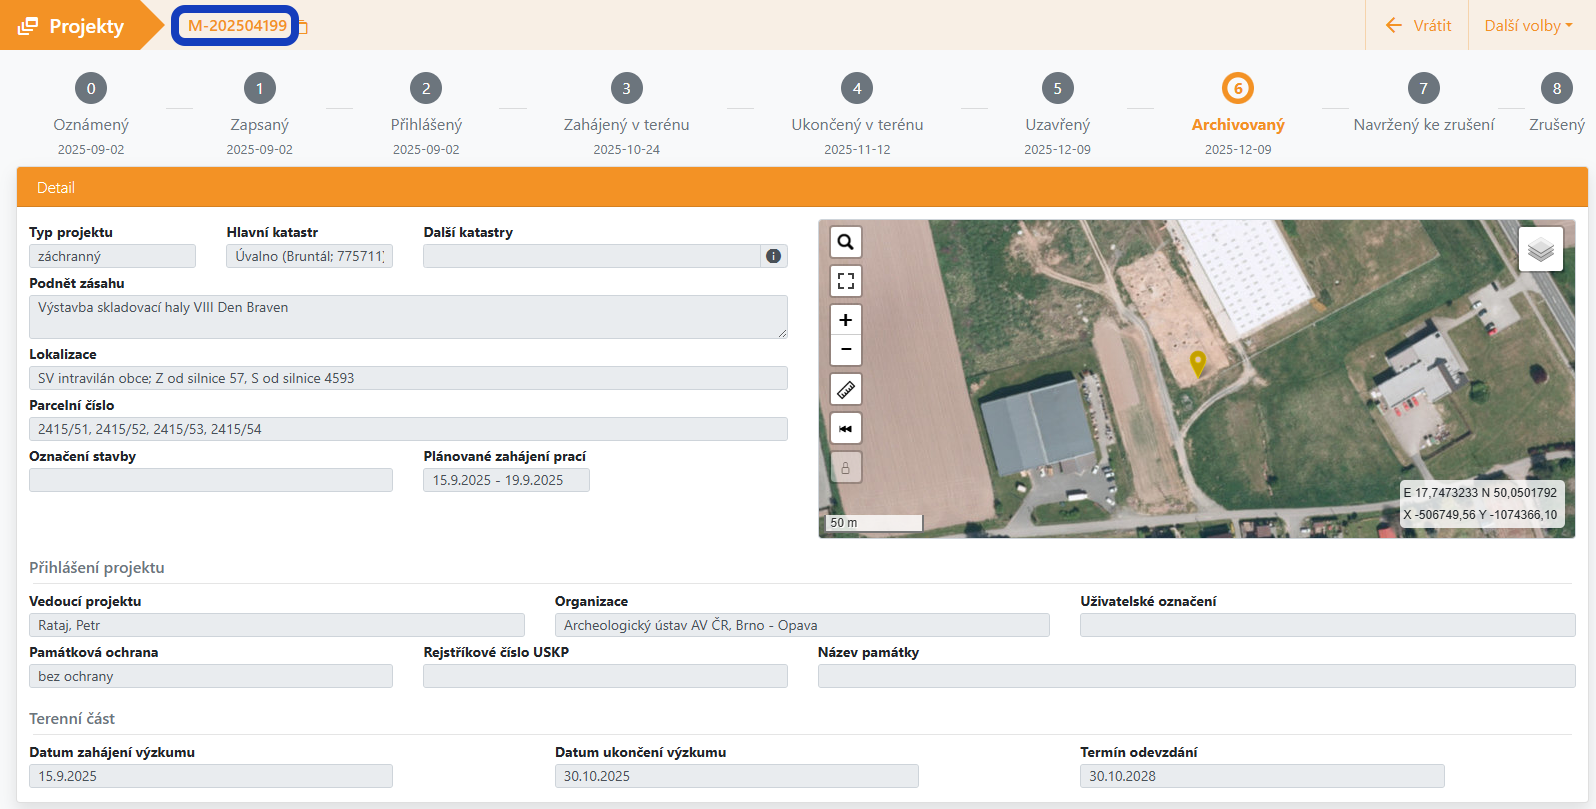This screenshot has width=1596, height=809.
Task: Click the Hlavní katastr field
Action: tap(309, 256)
